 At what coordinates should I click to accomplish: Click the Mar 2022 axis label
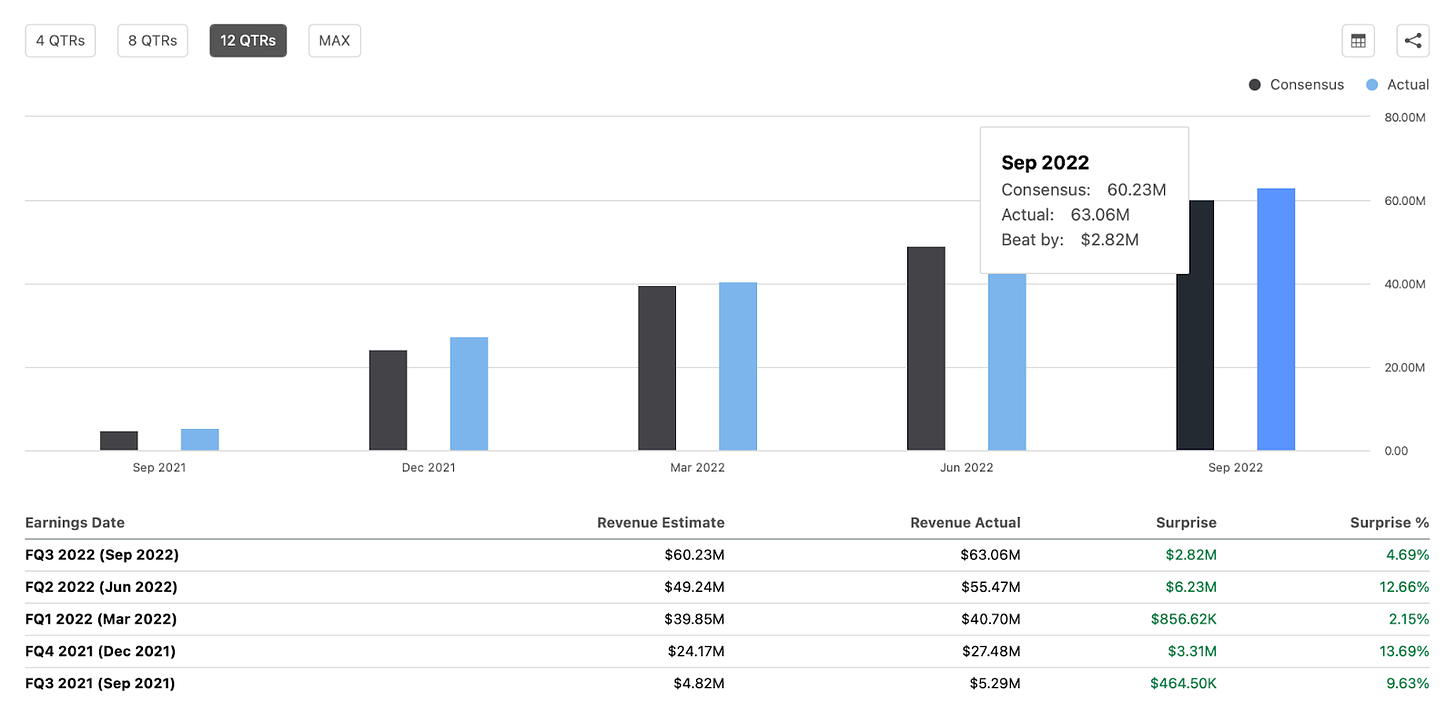click(697, 468)
